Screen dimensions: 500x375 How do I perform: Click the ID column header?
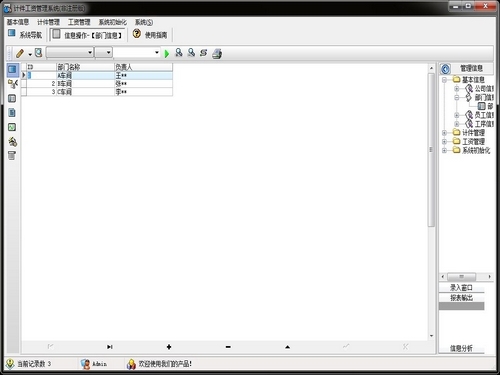click(41, 67)
